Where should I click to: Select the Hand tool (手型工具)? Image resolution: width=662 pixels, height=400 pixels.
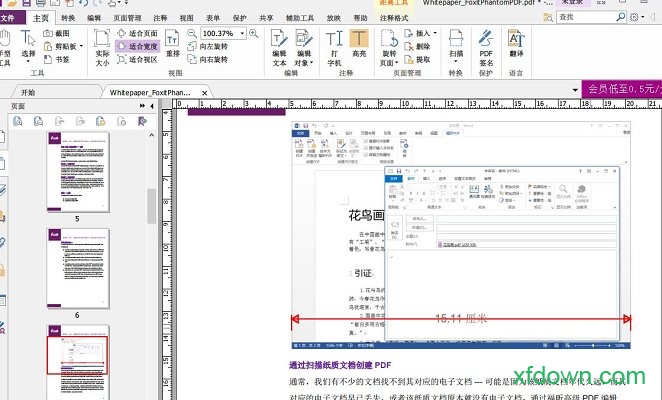pyautogui.click(x=5, y=49)
